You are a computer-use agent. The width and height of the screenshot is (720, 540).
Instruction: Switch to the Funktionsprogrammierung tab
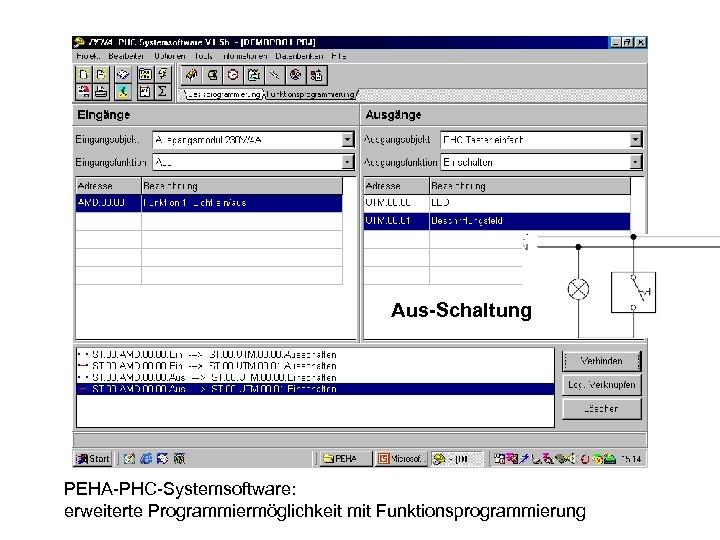310,95
